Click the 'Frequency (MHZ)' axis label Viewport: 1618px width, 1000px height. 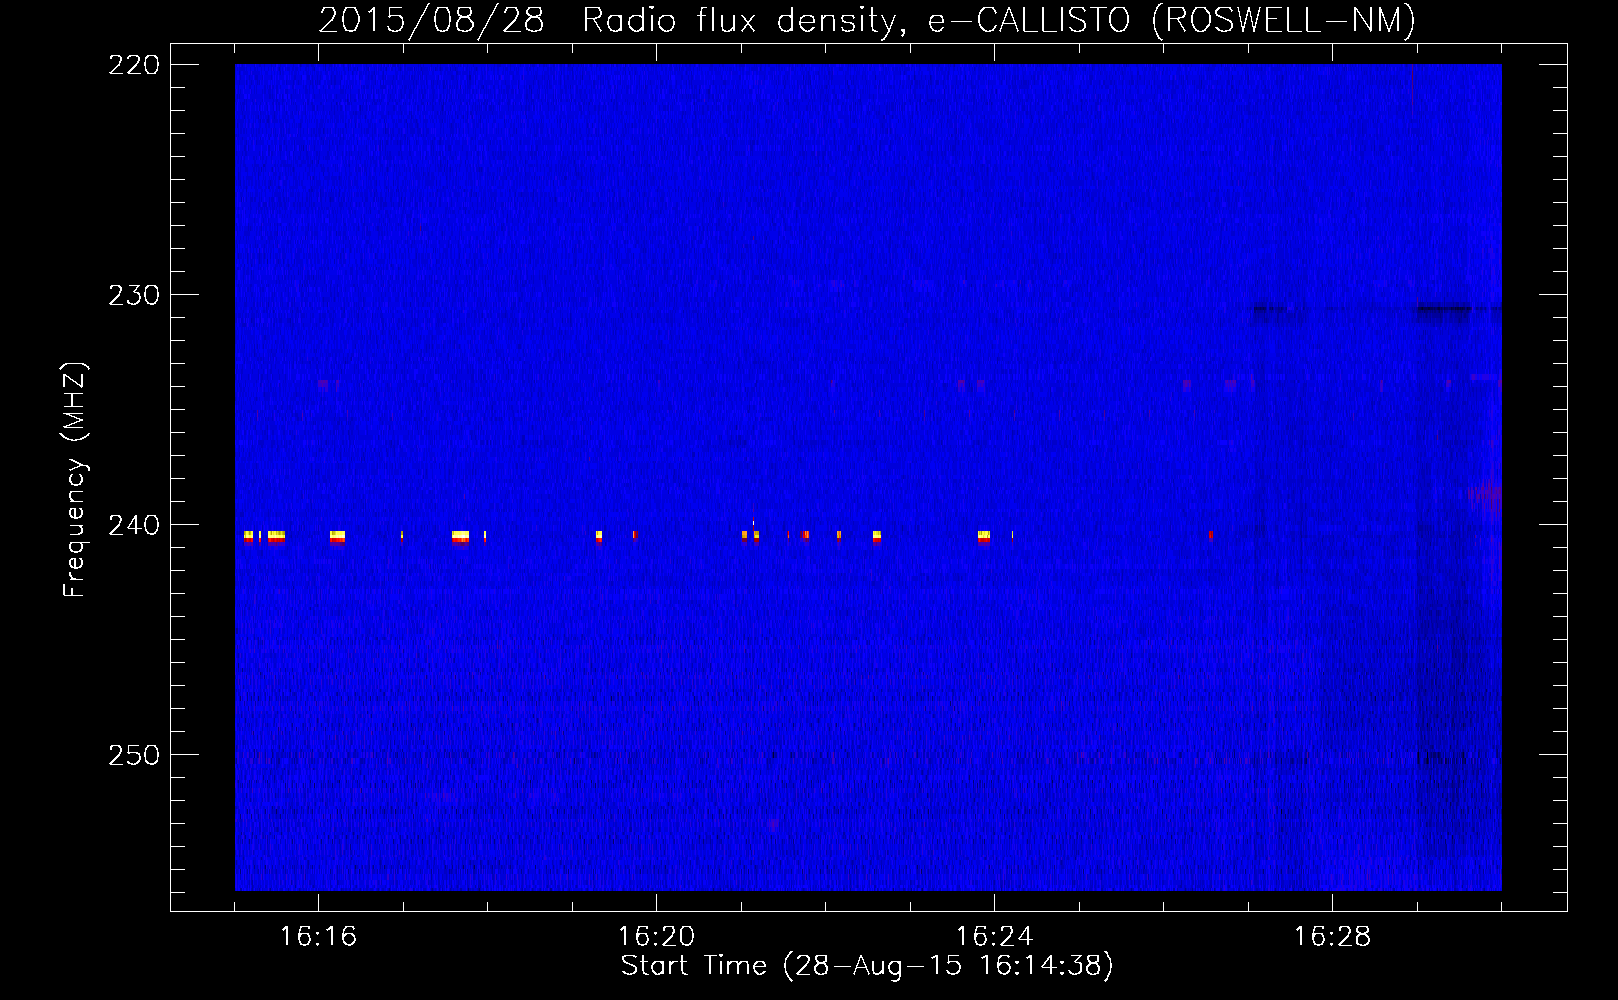tap(74, 480)
